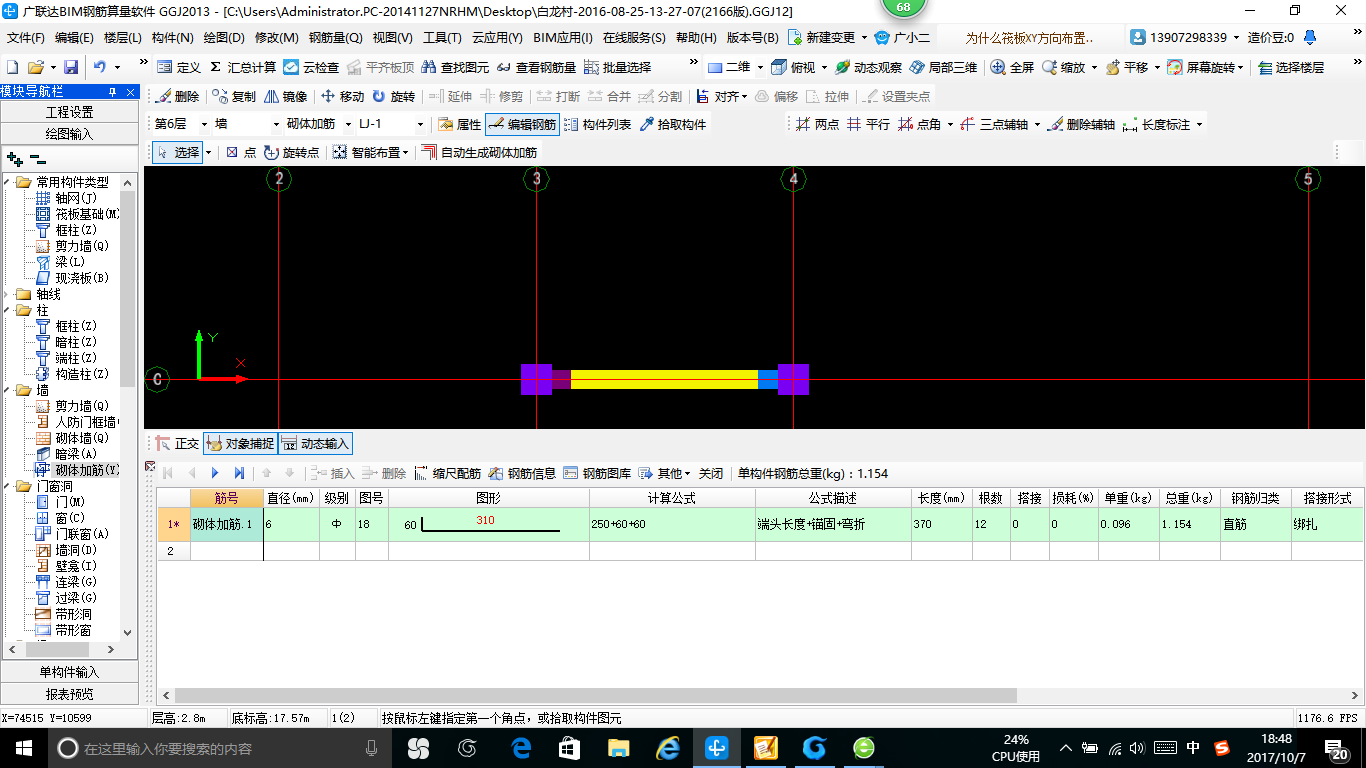1366x768 pixels.
Task: Click 删除辅轴 delete auxiliary axis
Action: click(x=1081, y=125)
